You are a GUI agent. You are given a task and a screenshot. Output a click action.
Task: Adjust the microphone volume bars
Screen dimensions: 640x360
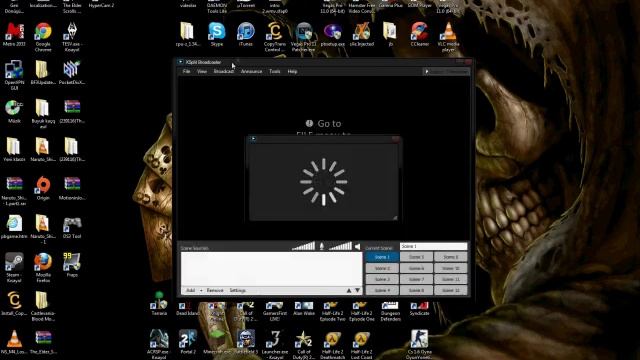pyautogui.click(x=303, y=246)
